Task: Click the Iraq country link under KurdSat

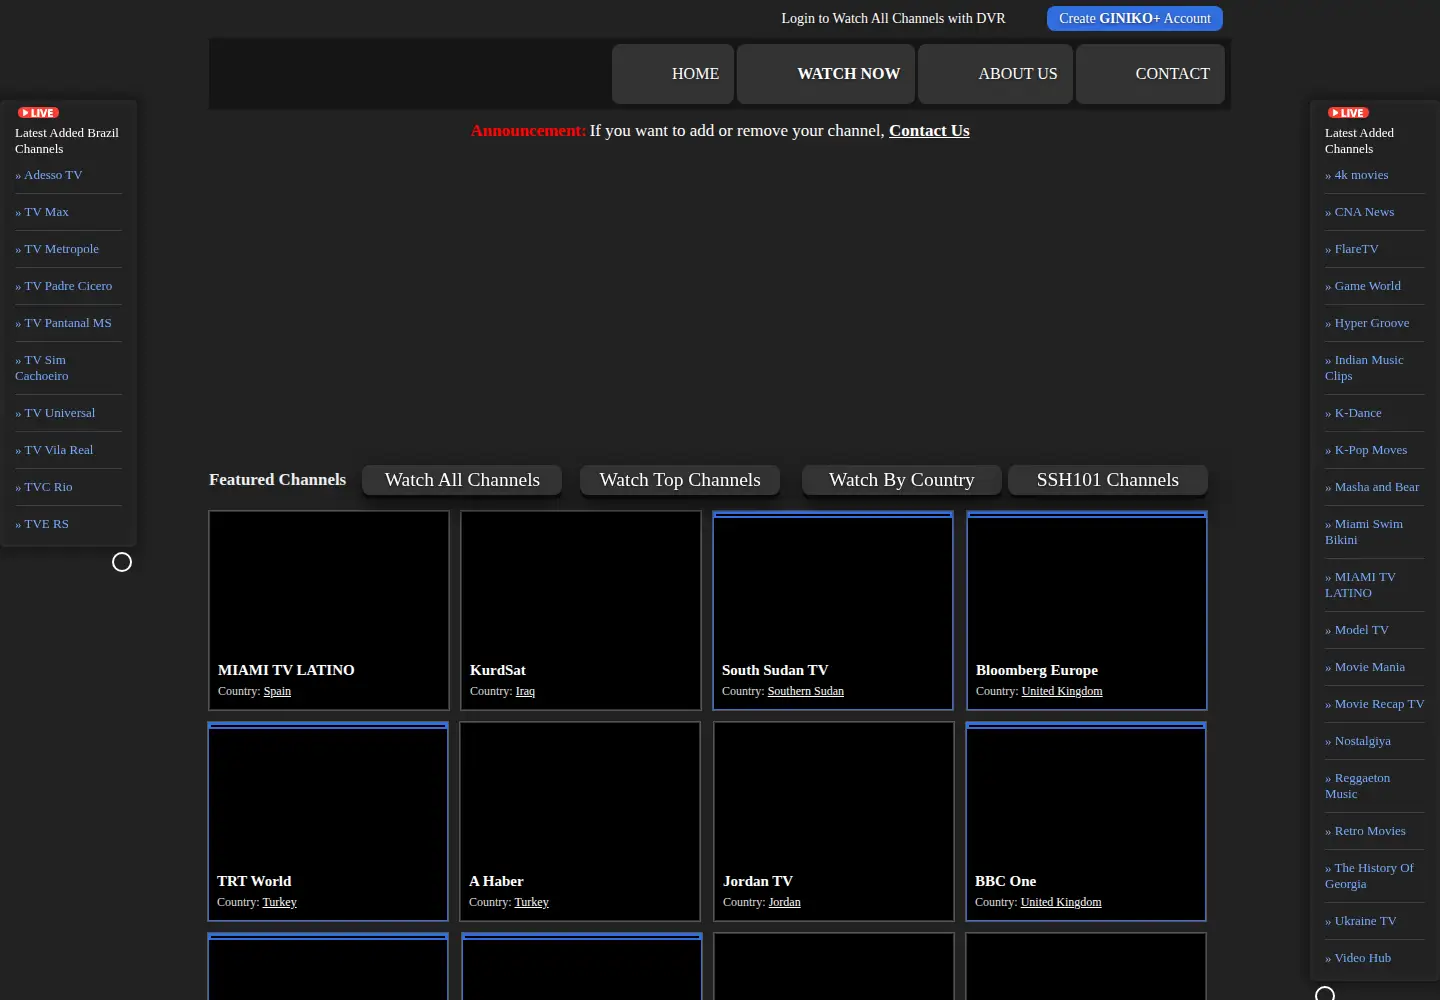Action: point(525,691)
